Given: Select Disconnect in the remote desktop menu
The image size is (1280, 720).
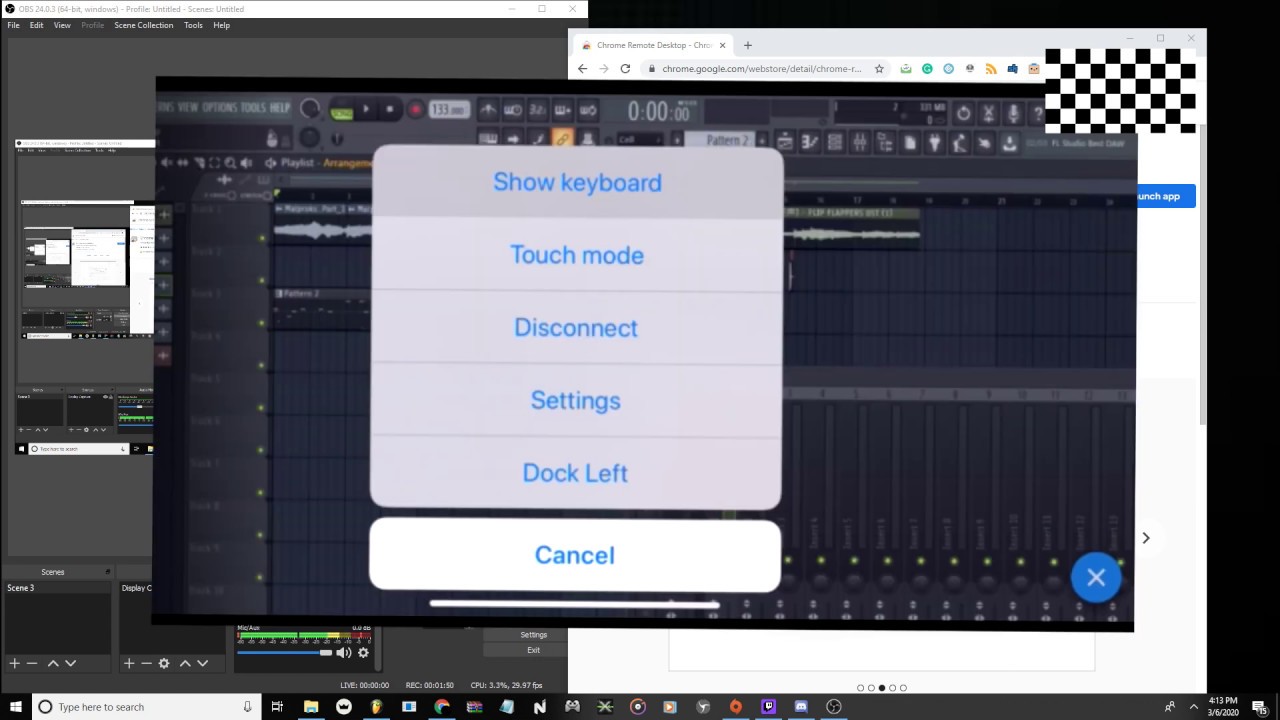Looking at the screenshot, I should tap(576, 328).
